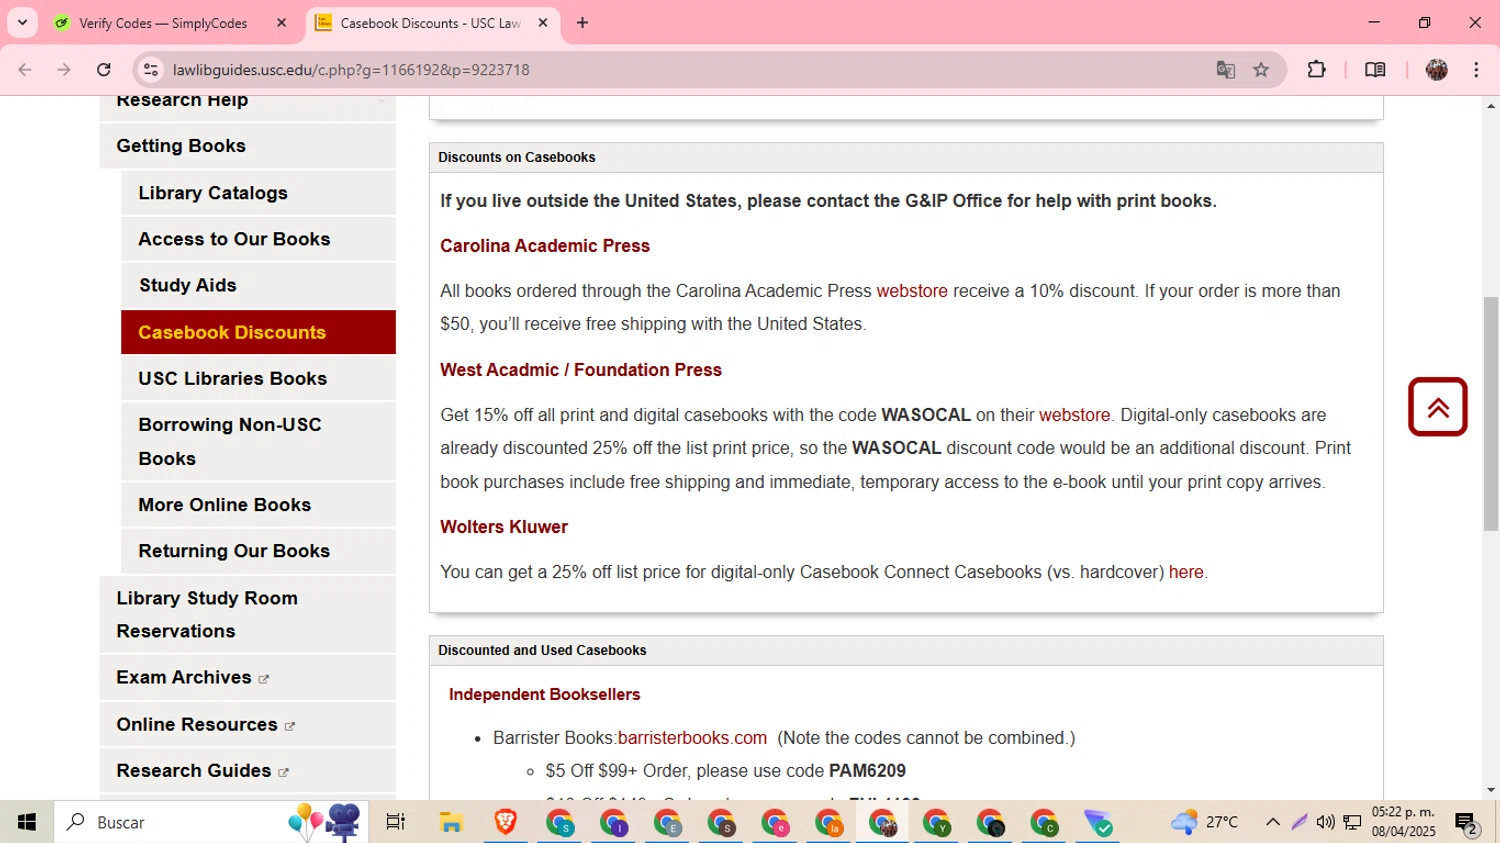Open Windows Task View

[x=396, y=822]
